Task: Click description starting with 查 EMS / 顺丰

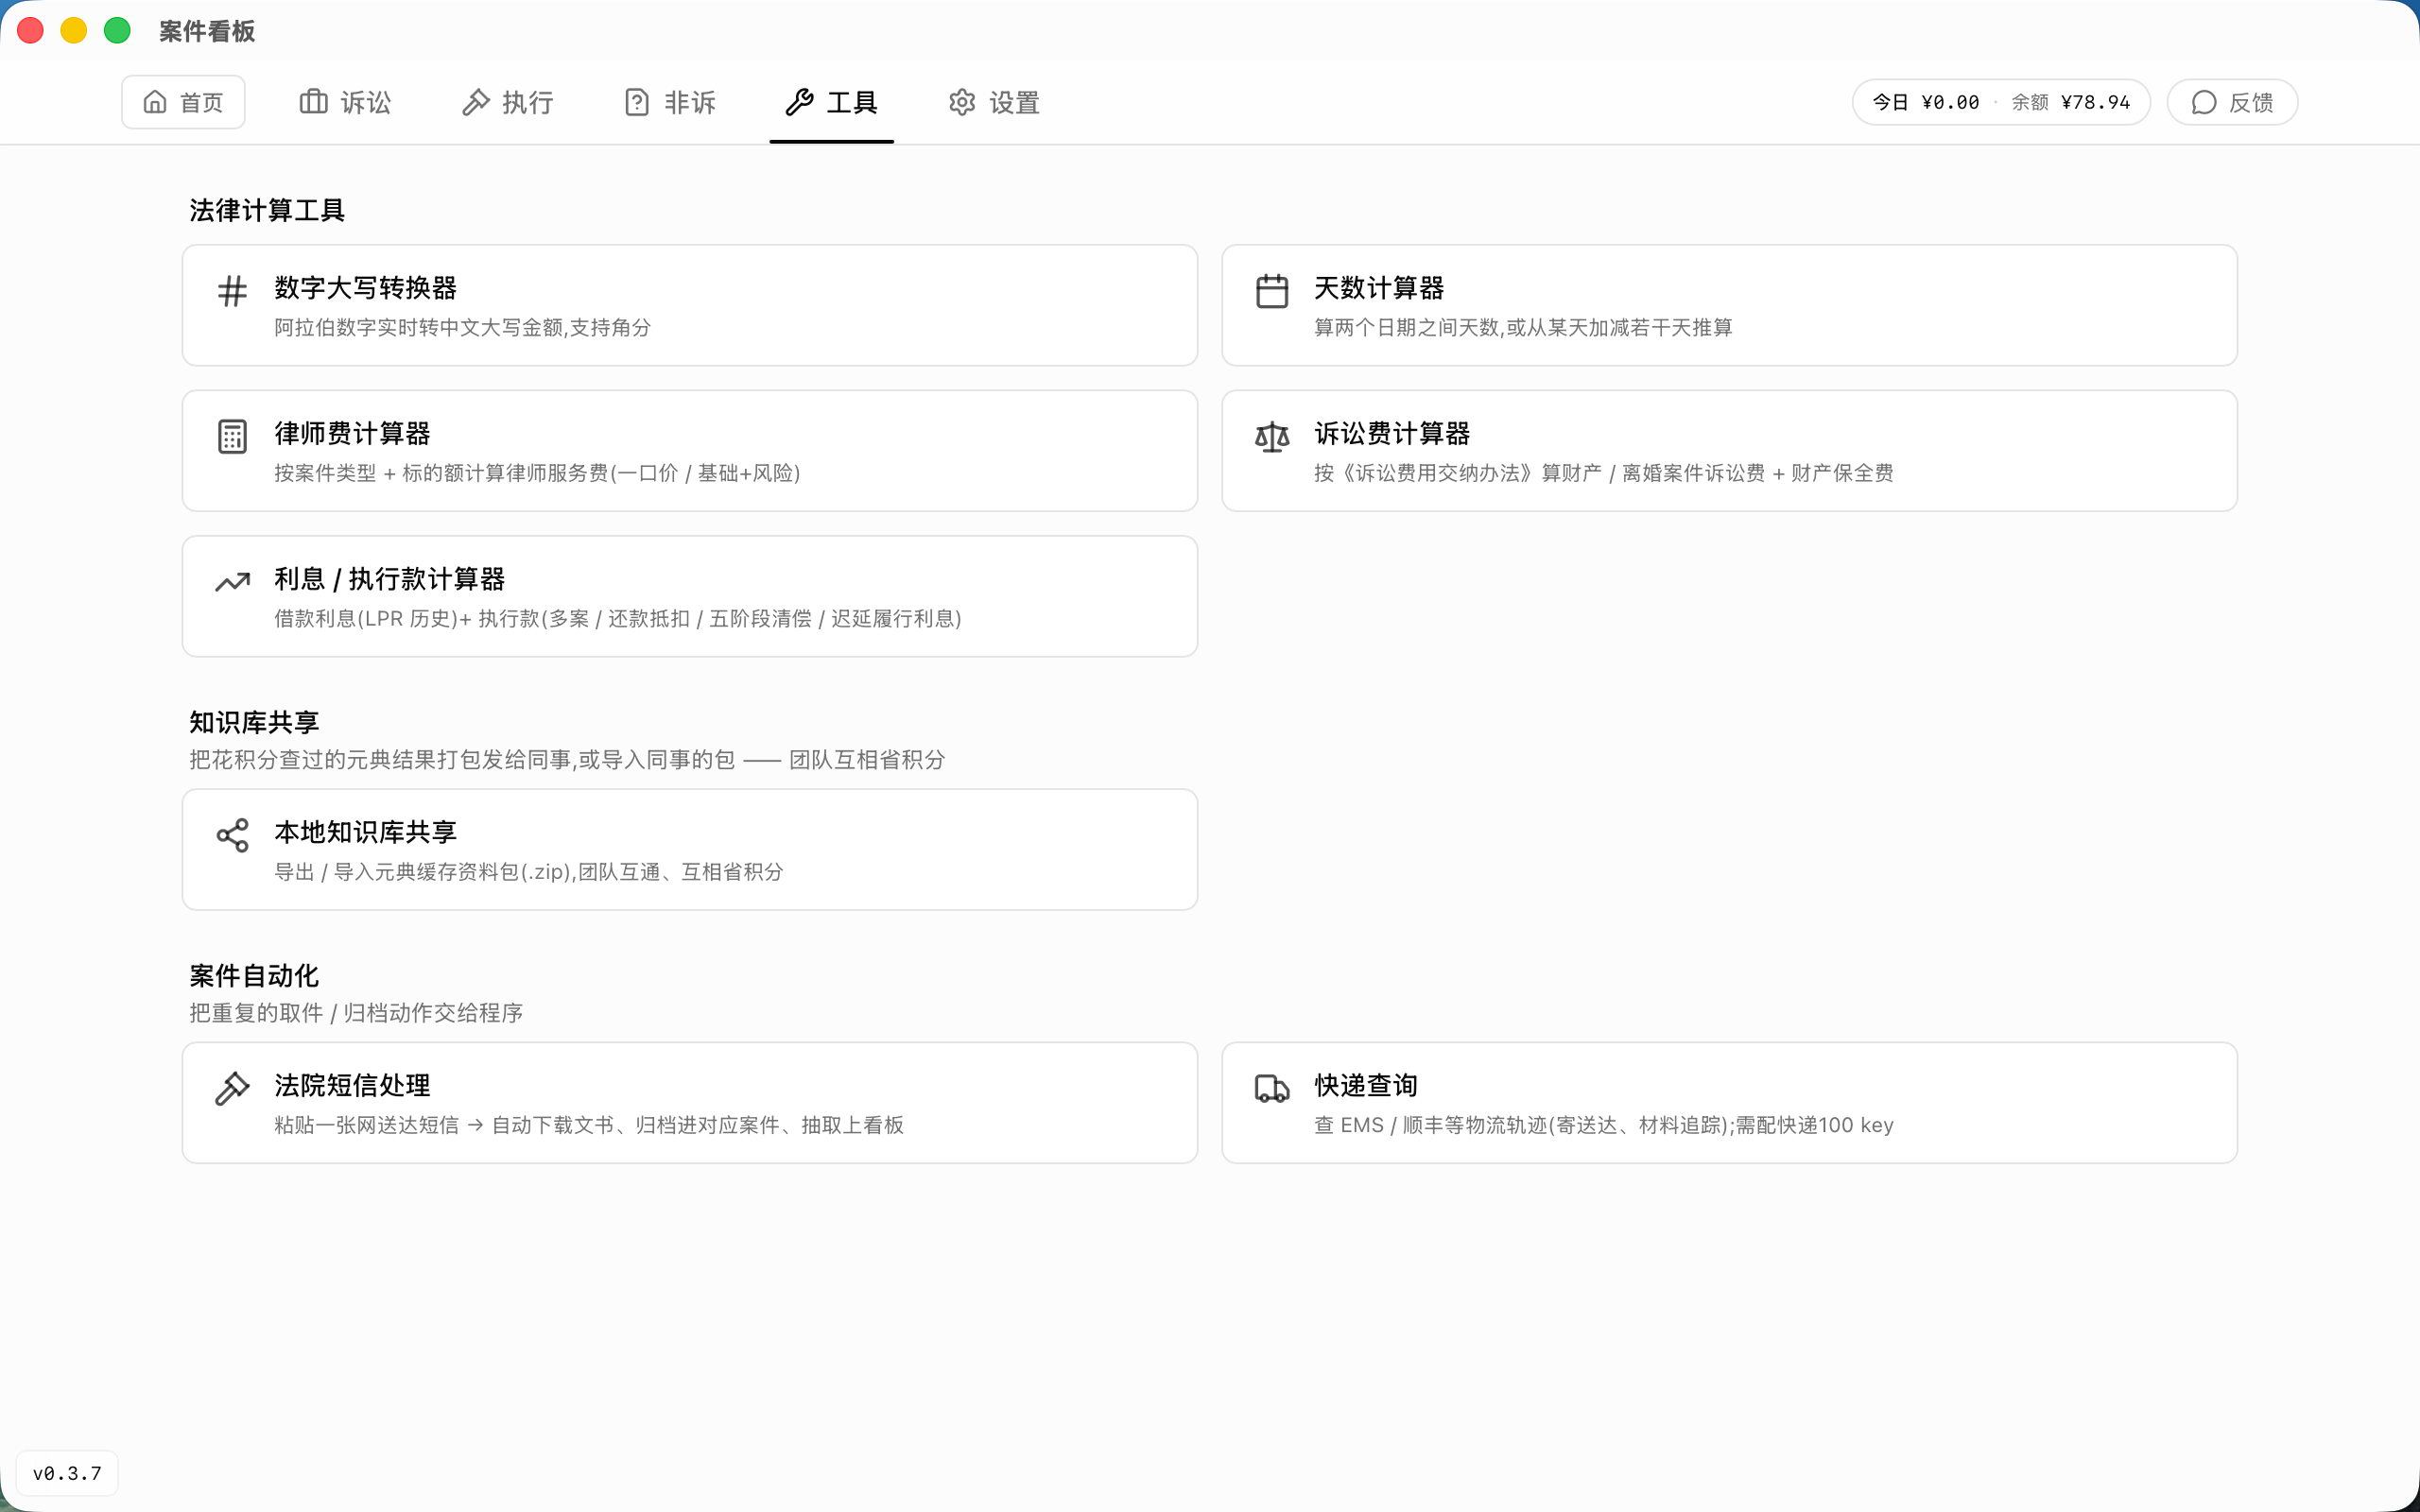Action: (x=1604, y=1125)
